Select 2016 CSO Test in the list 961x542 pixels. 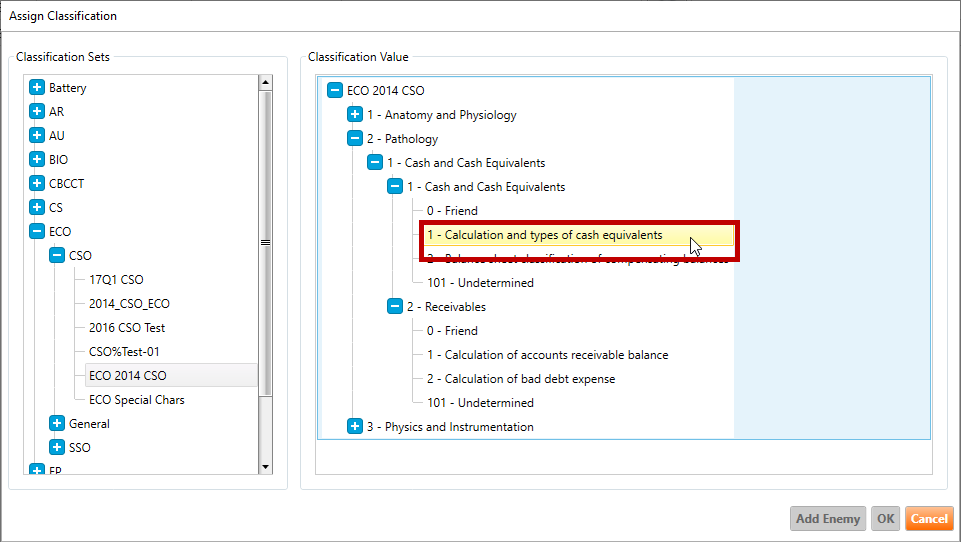click(x=127, y=328)
